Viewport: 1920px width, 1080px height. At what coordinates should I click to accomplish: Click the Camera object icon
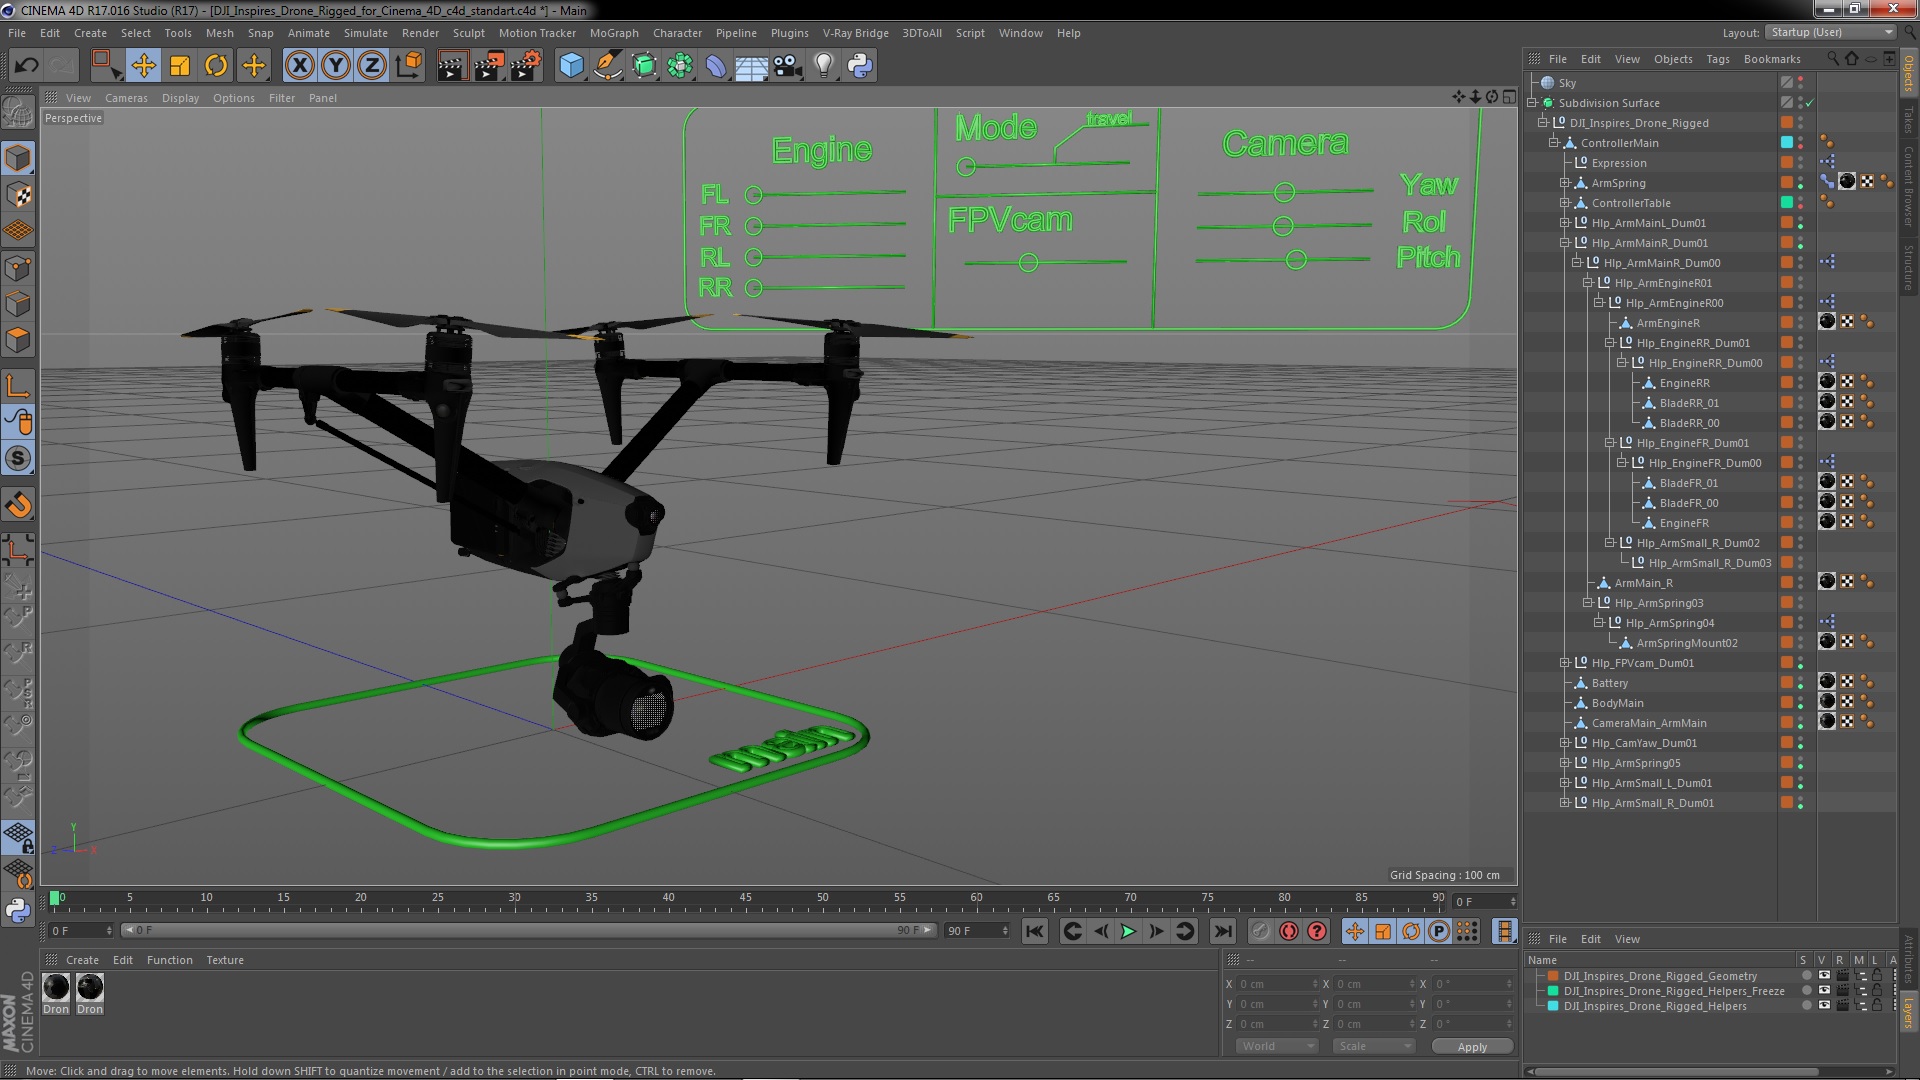[788, 66]
